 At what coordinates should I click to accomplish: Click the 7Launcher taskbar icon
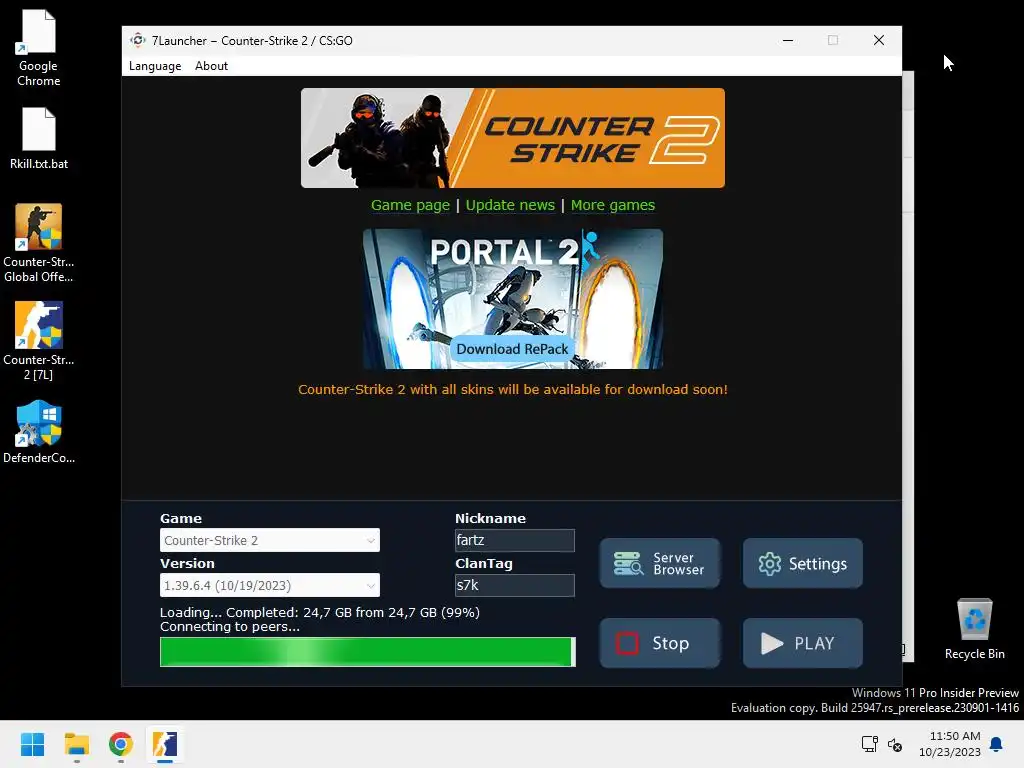click(x=165, y=744)
